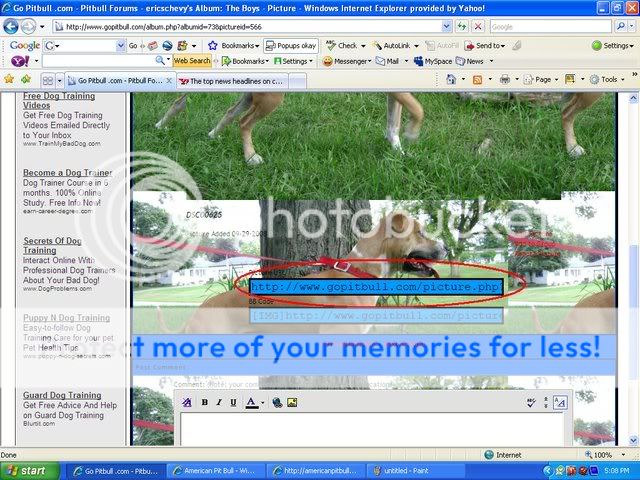
Task: Click the insert link globe icon
Action: pos(277,402)
